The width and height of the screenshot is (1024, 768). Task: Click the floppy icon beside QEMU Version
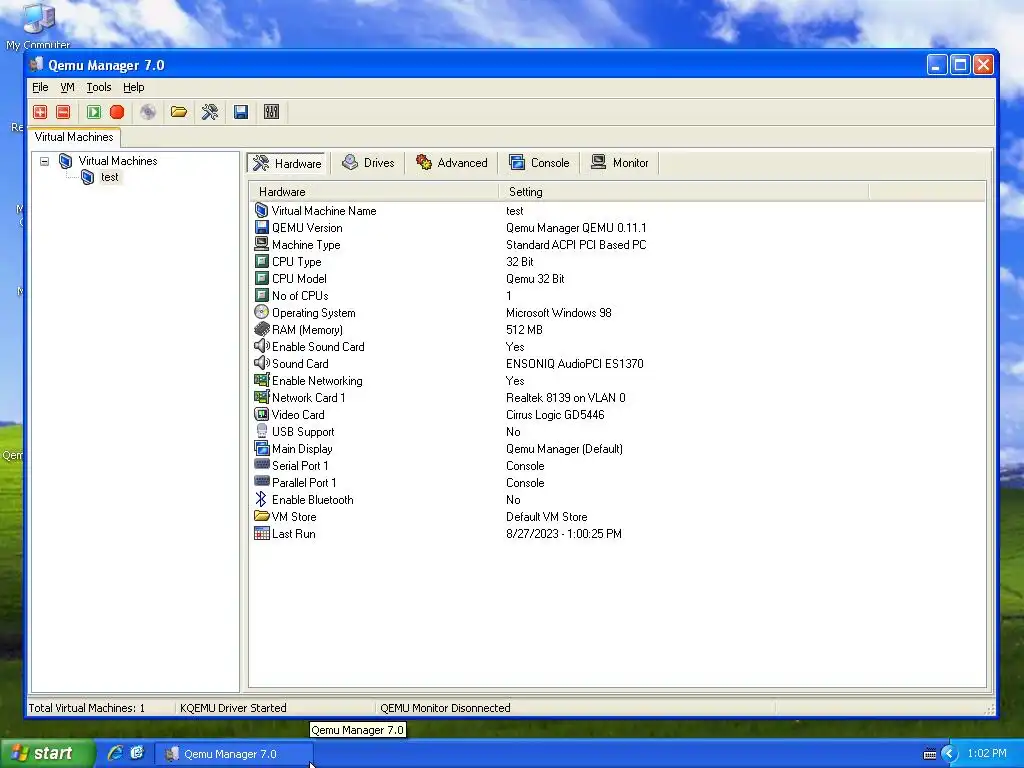point(261,227)
